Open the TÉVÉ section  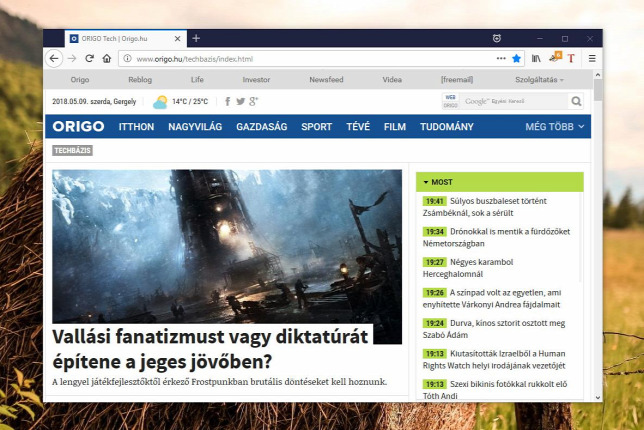tap(358, 126)
